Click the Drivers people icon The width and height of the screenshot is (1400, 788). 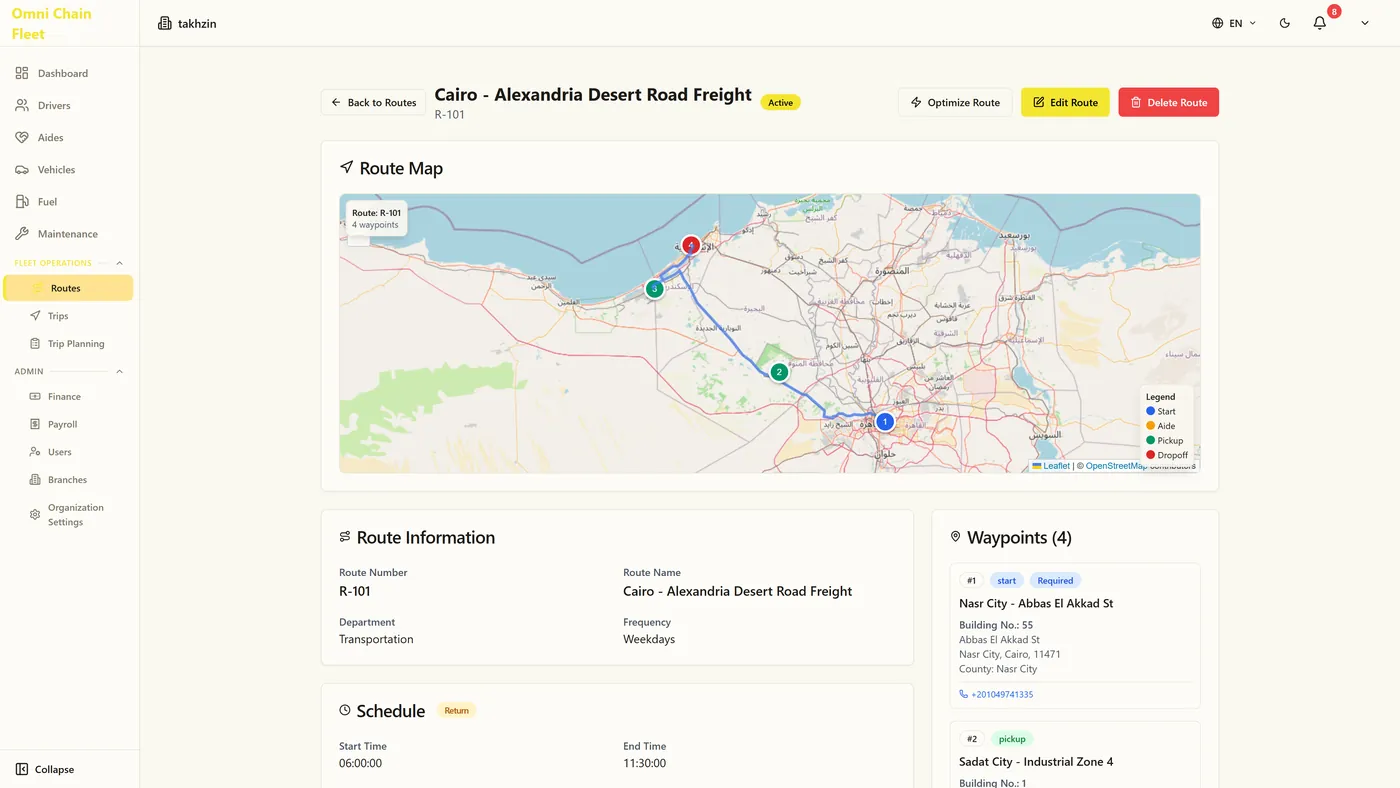click(22, 105)
